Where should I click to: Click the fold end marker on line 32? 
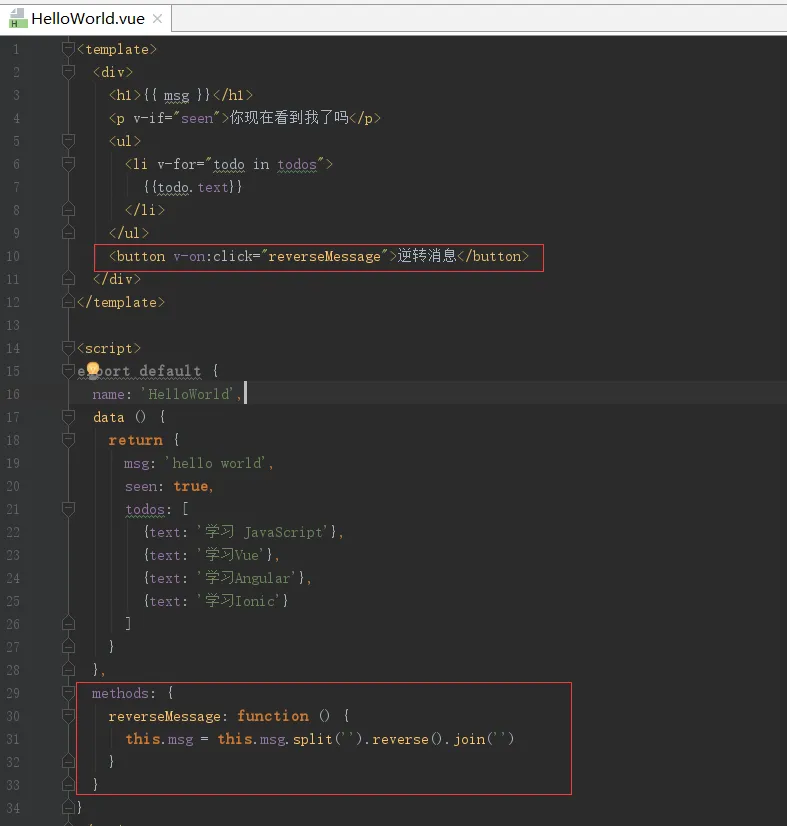click(68, 762)
